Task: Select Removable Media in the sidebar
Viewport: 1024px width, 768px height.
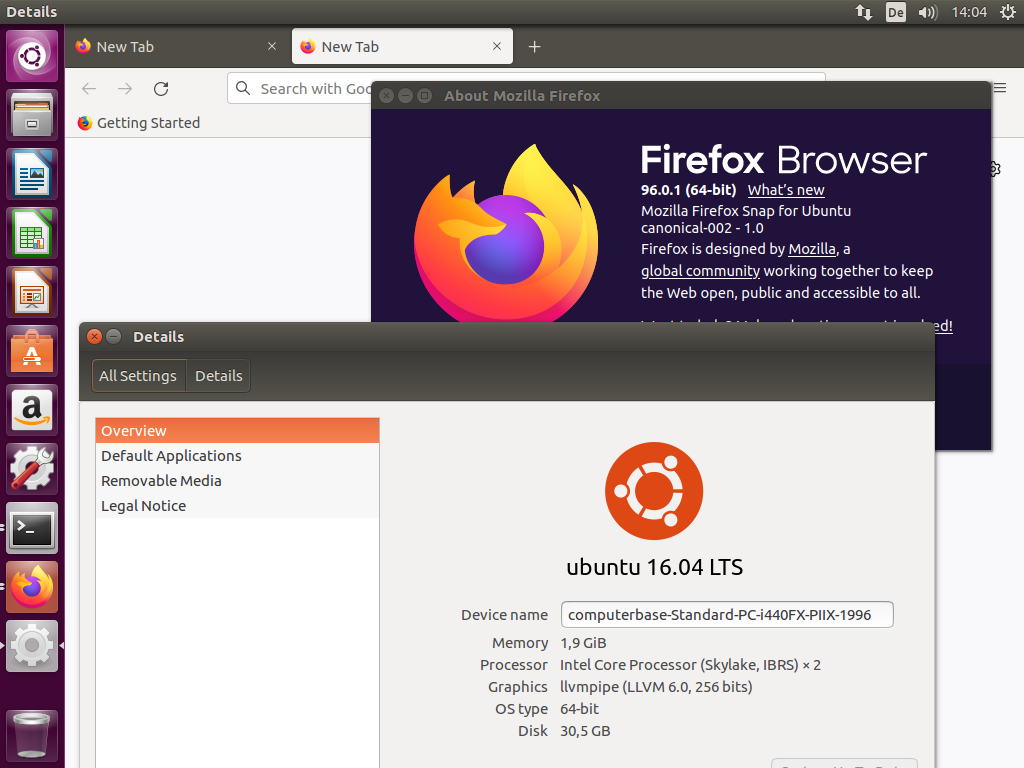Action: (237, 481)
